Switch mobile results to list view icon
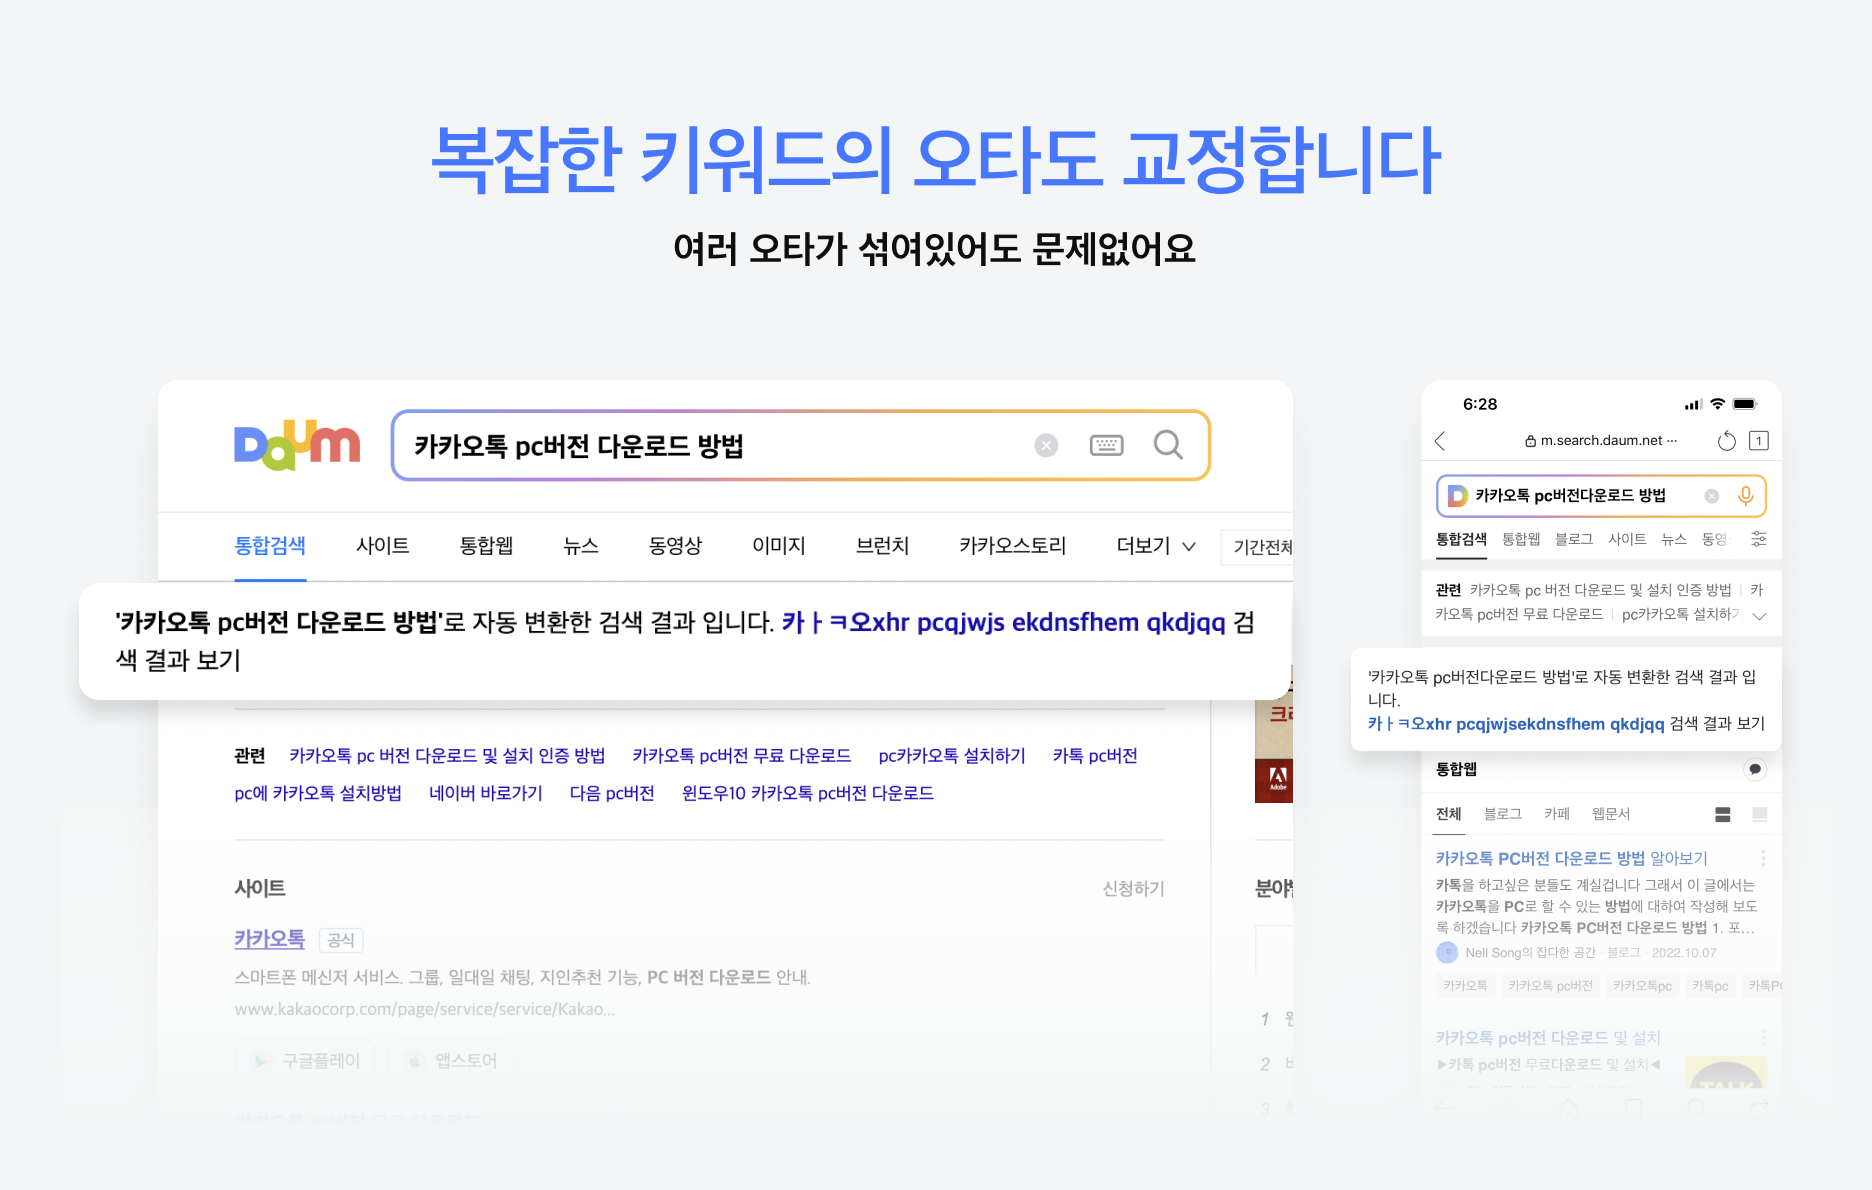Screen dimensions: 1872x1190 coord(1722,815)
